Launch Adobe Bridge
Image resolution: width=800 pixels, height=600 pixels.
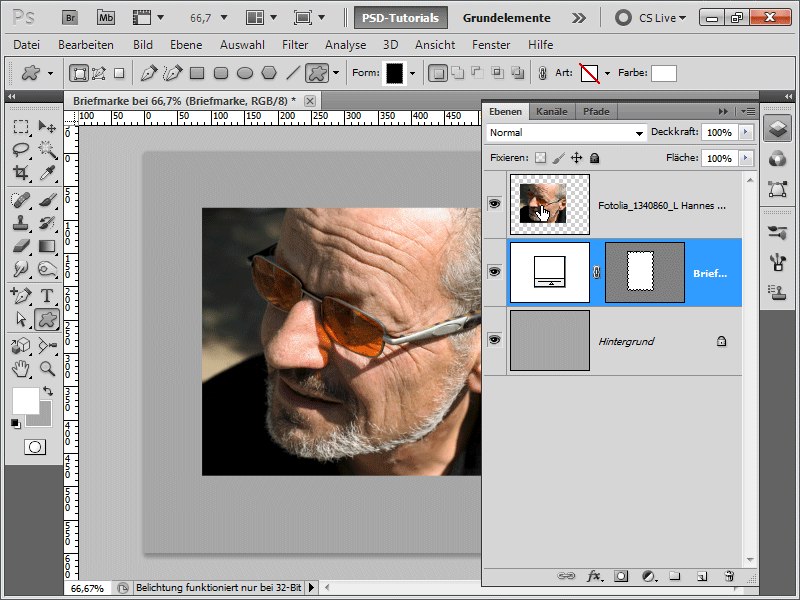(x=70, y=18)
